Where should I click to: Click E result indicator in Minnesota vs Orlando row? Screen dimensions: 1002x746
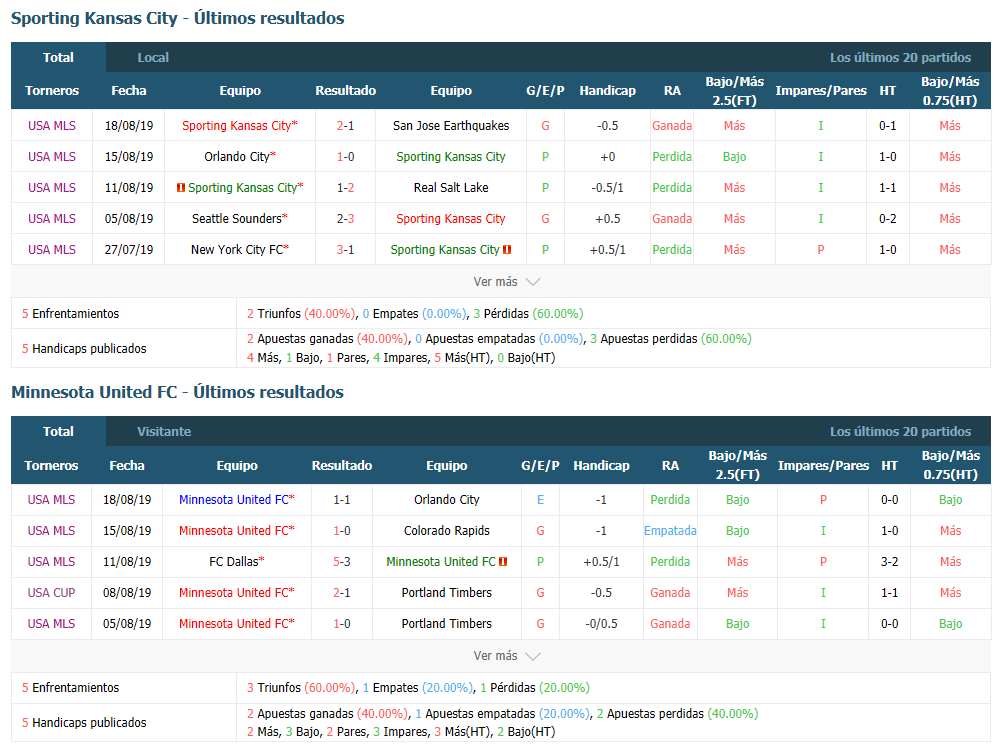(540, 500)
